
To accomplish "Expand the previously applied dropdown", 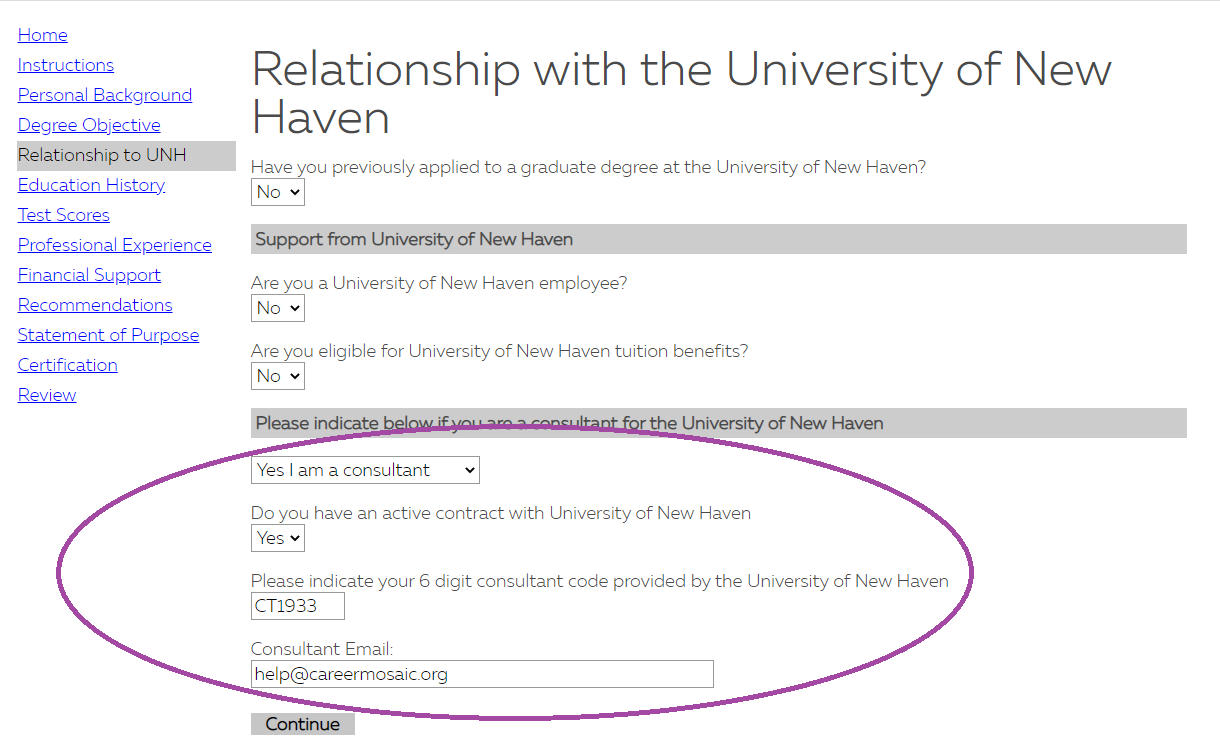I will [278, 192].
